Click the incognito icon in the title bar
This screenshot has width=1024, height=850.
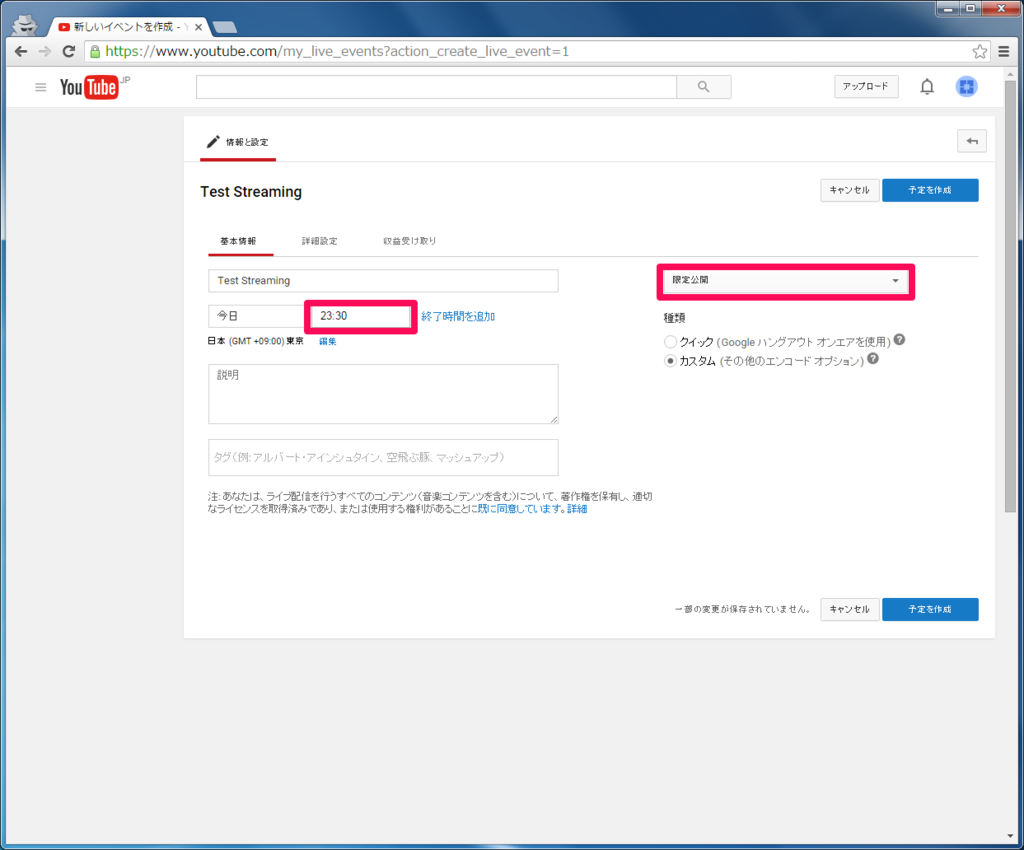coord(25,25)
